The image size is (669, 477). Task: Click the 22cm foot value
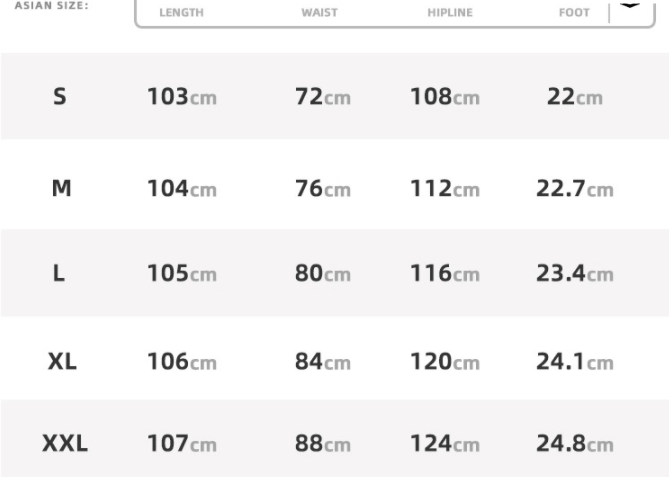tap(574, 97)
